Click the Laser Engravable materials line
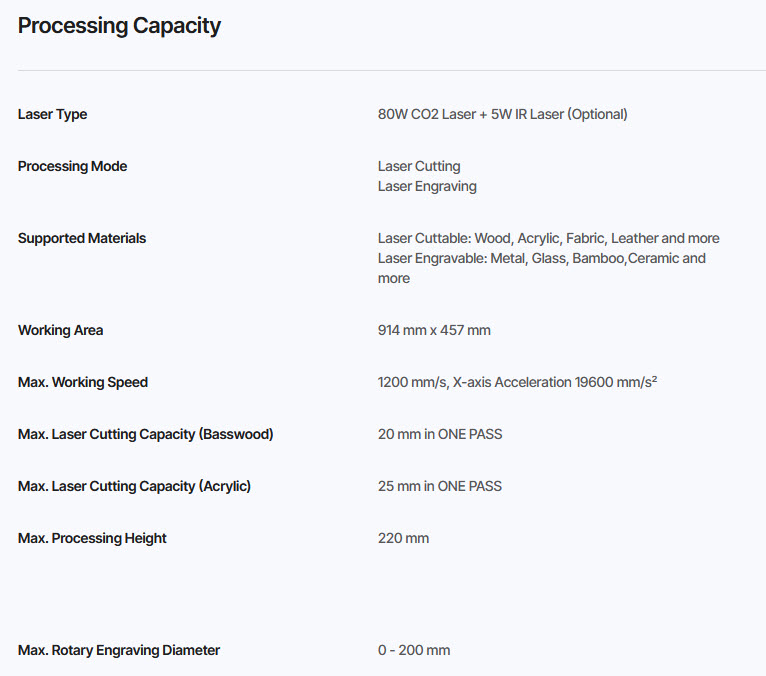The height and width of the screenshot is (676, 766). (x=541, y=268)
